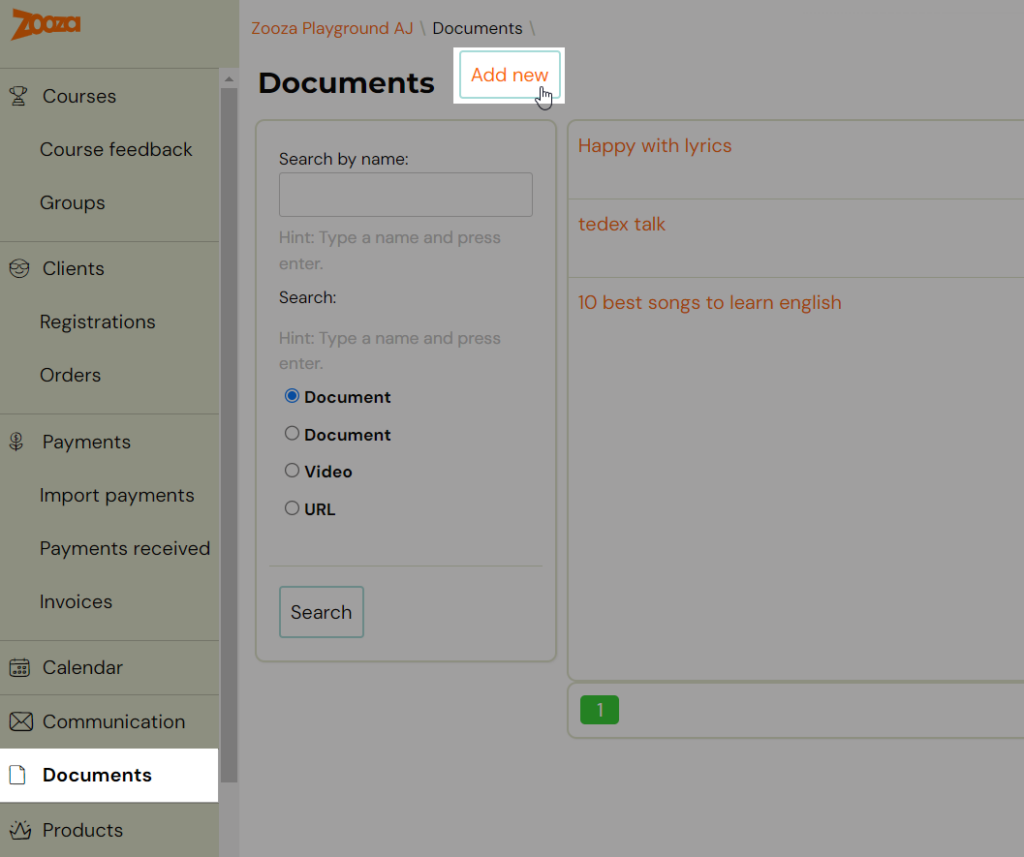Click the Add new button
Viewport: 1024px width, 857px height.
tap(509, 75)
